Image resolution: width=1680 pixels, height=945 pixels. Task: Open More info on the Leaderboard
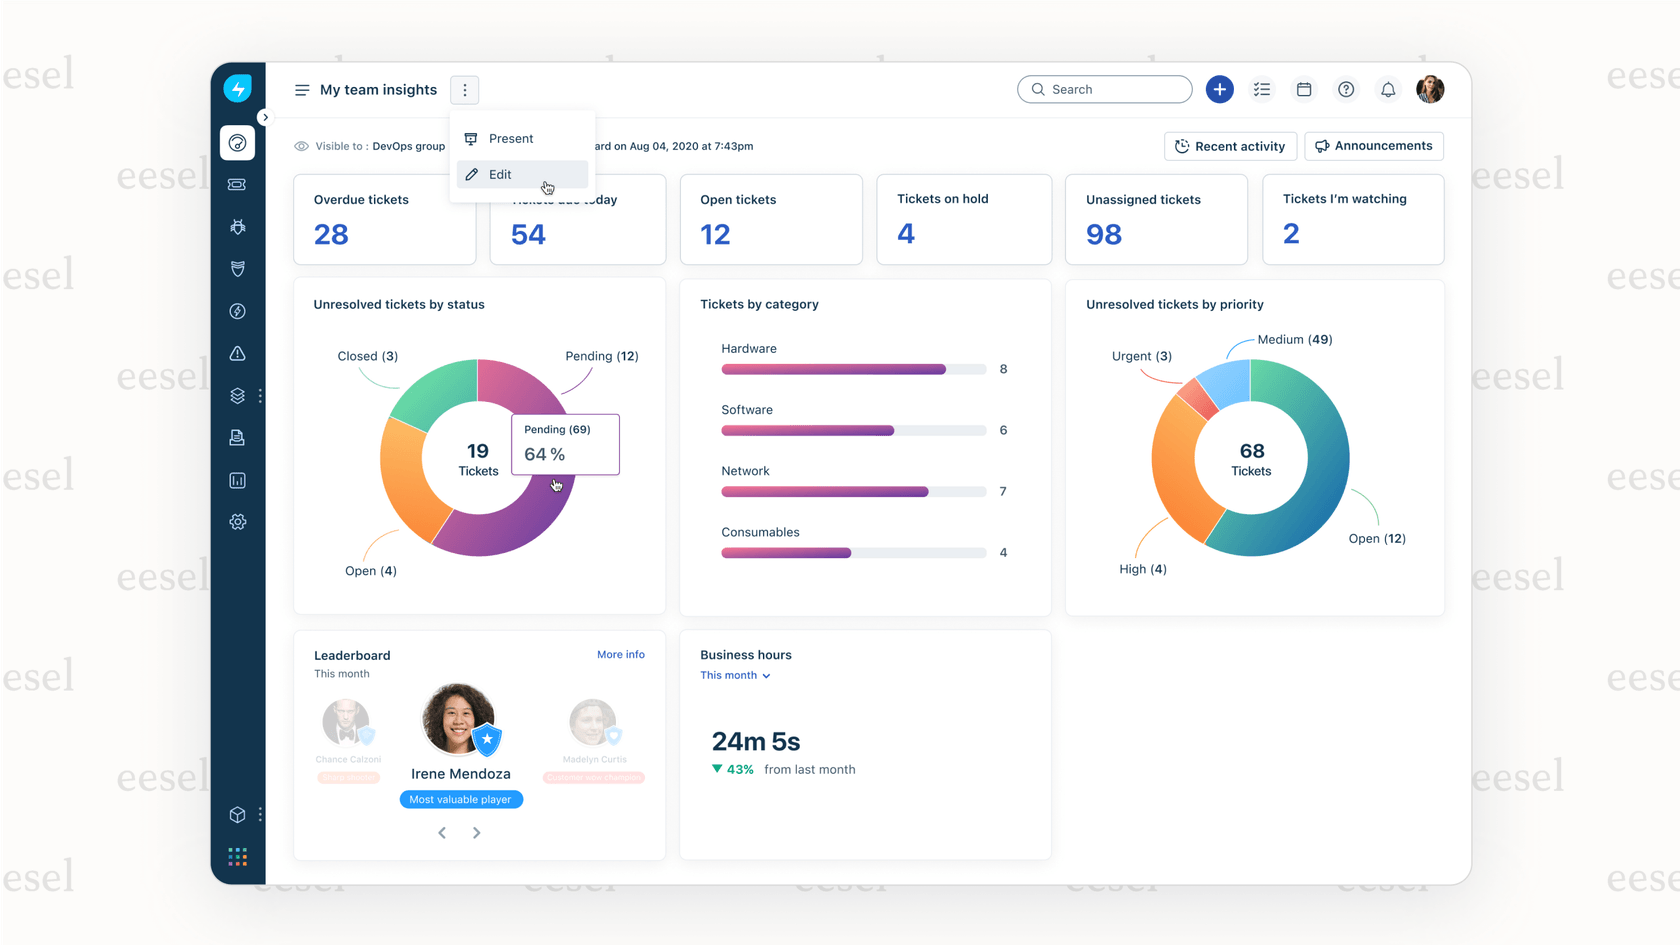click(620, 654)
